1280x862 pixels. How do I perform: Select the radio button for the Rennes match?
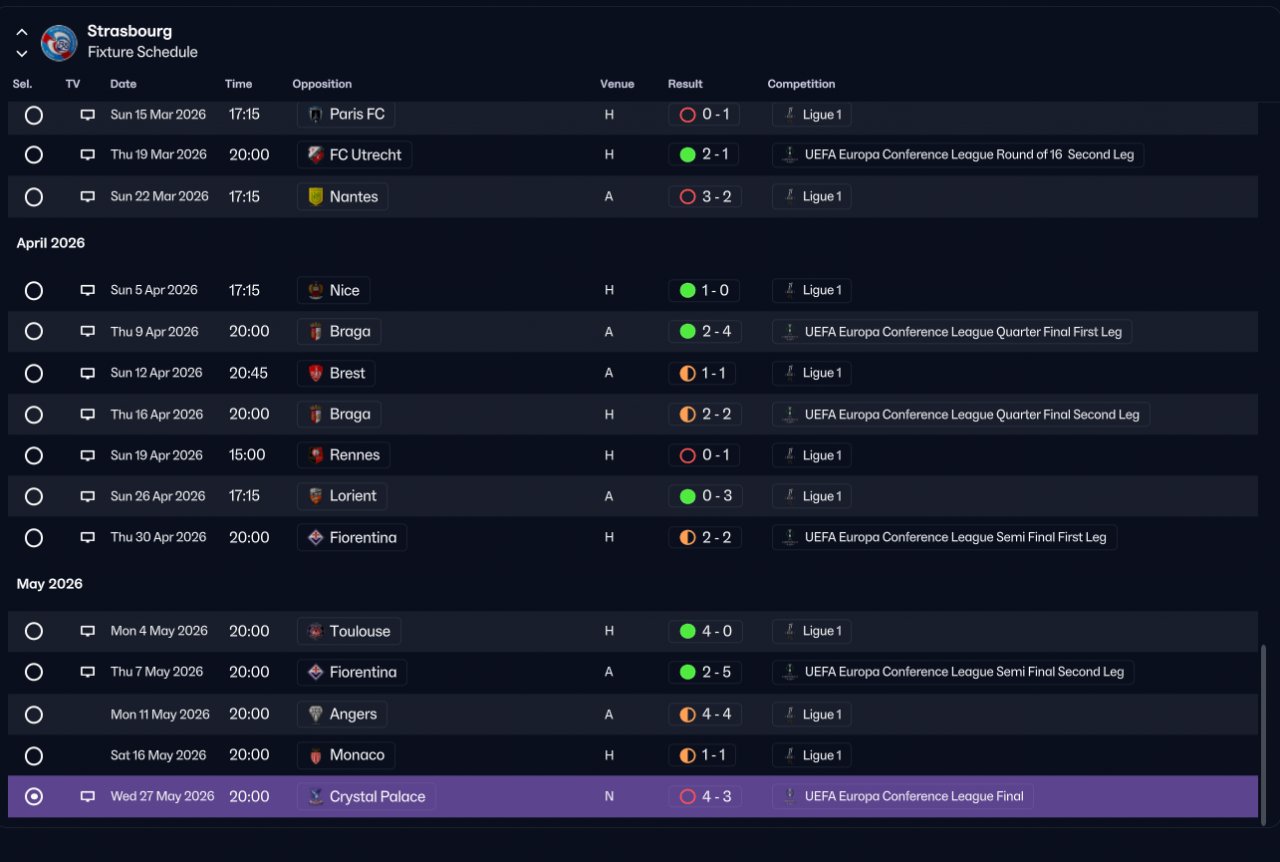tap(34, 456)
